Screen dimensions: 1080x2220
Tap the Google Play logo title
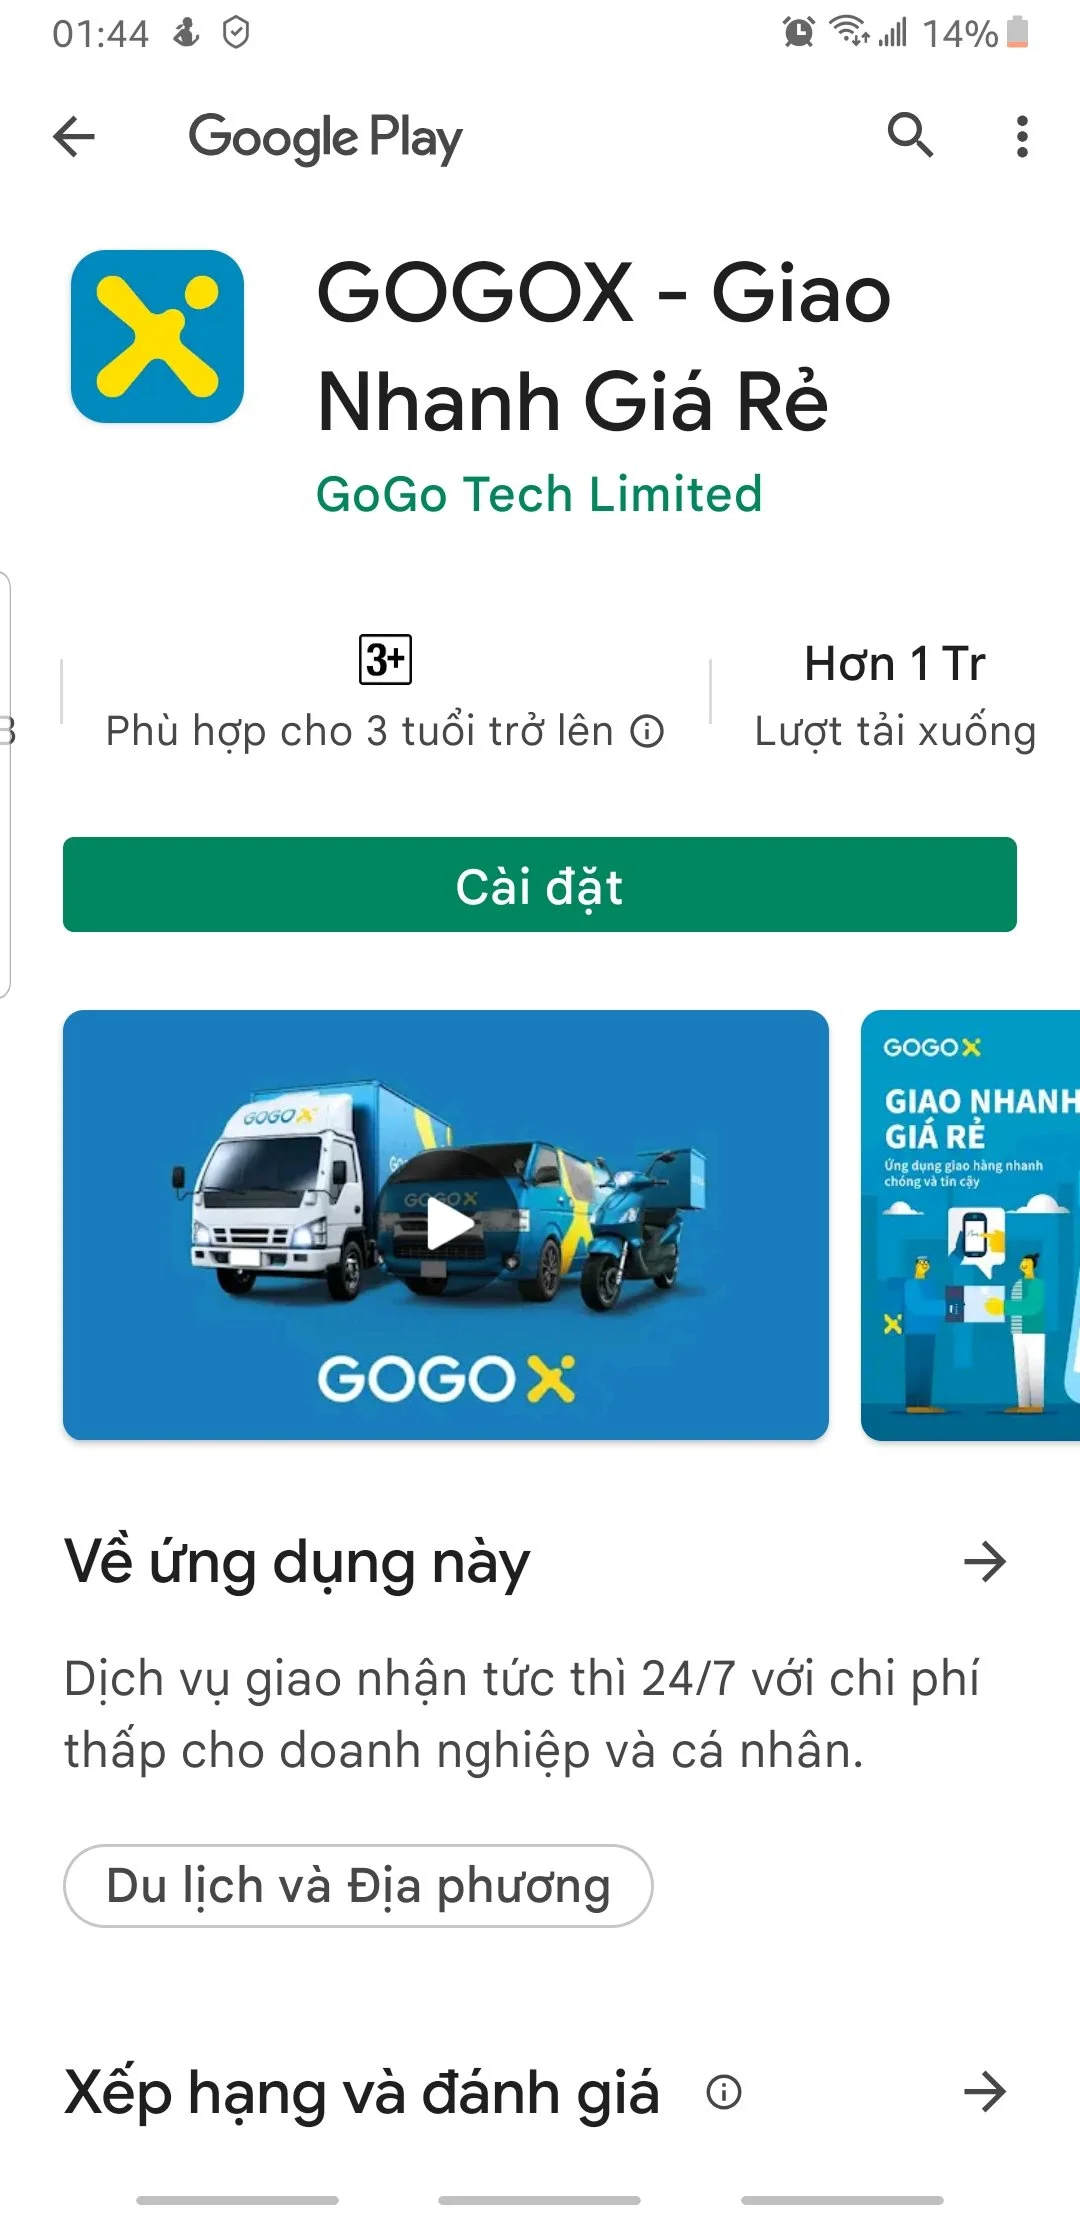(x=325, y=138)
